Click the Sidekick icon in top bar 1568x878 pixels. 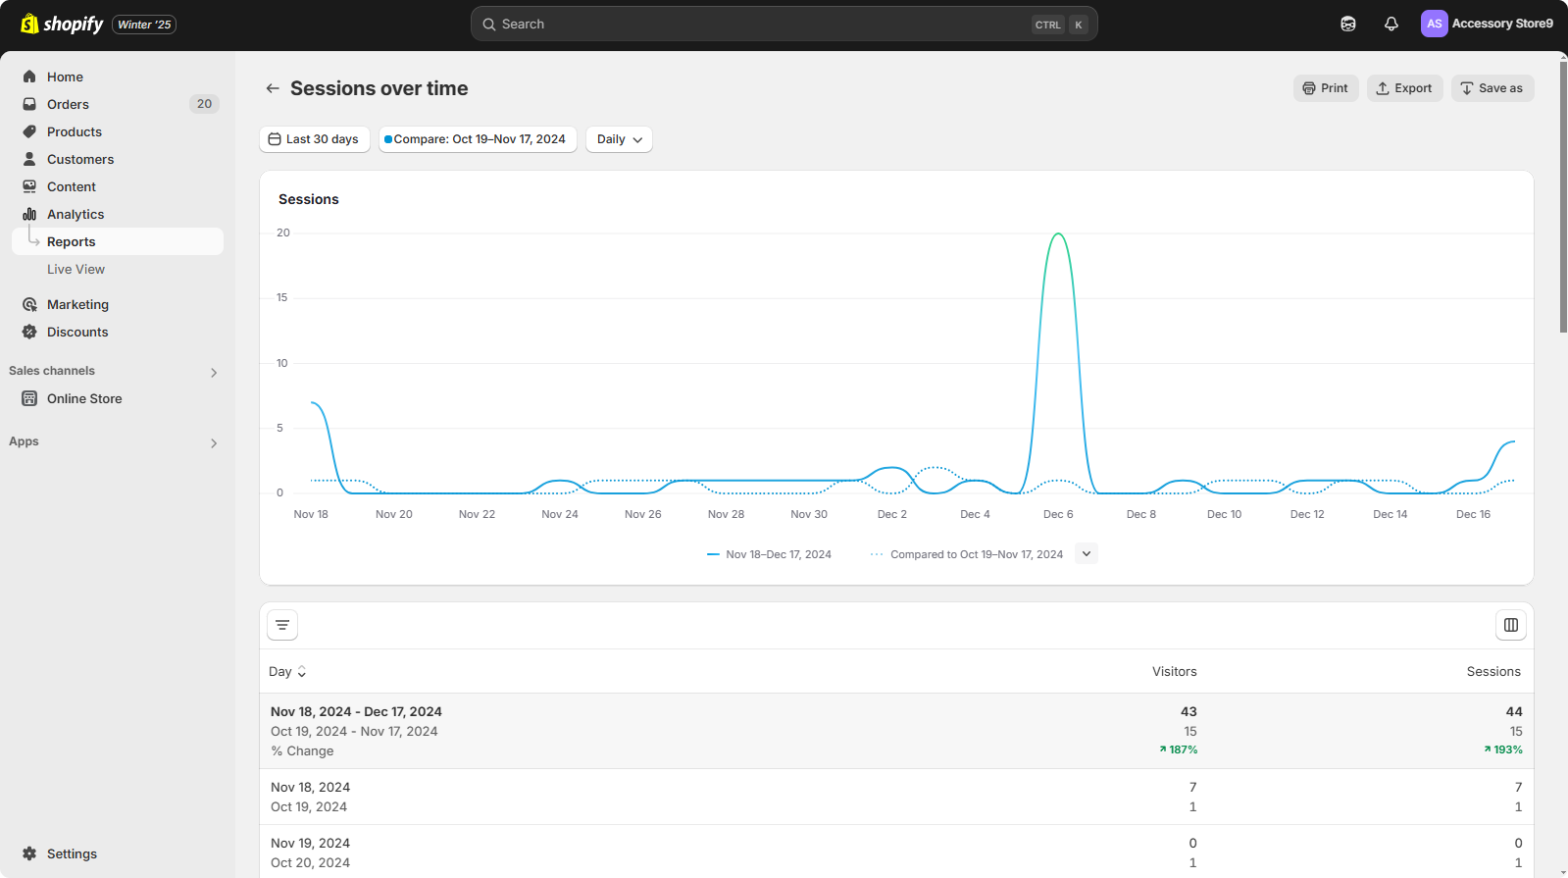(x=1348, y=24)
